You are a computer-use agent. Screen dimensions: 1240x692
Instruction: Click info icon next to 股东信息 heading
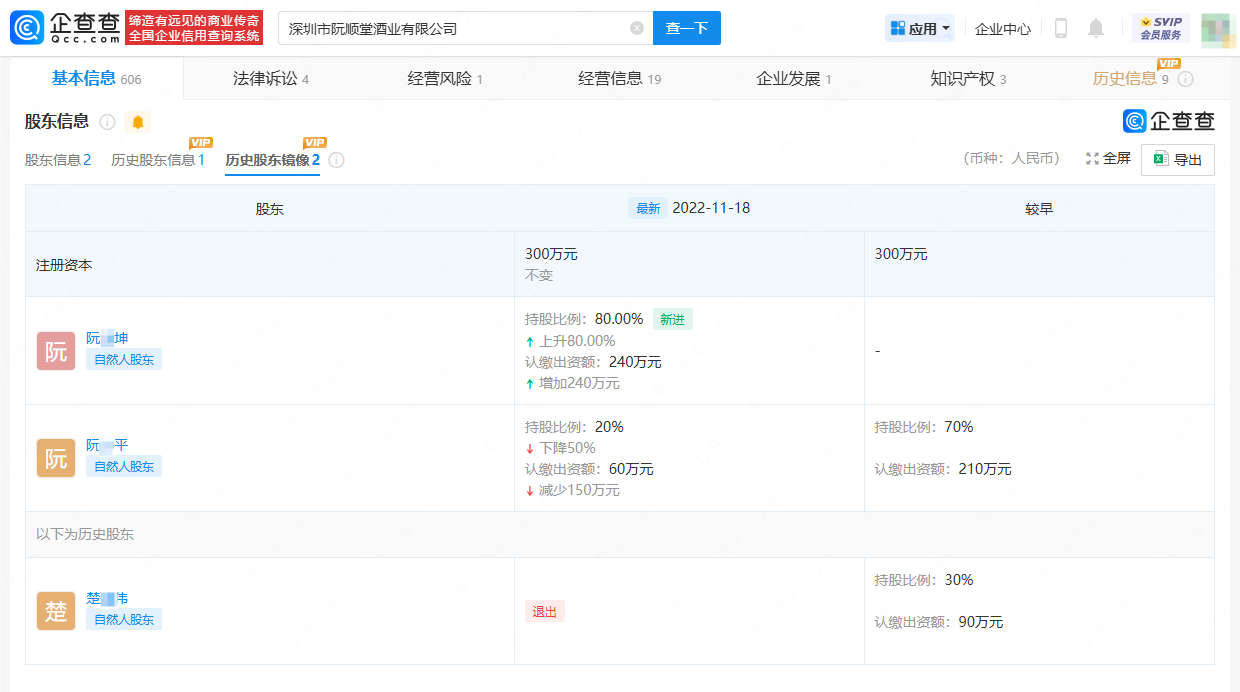(107, 122)
